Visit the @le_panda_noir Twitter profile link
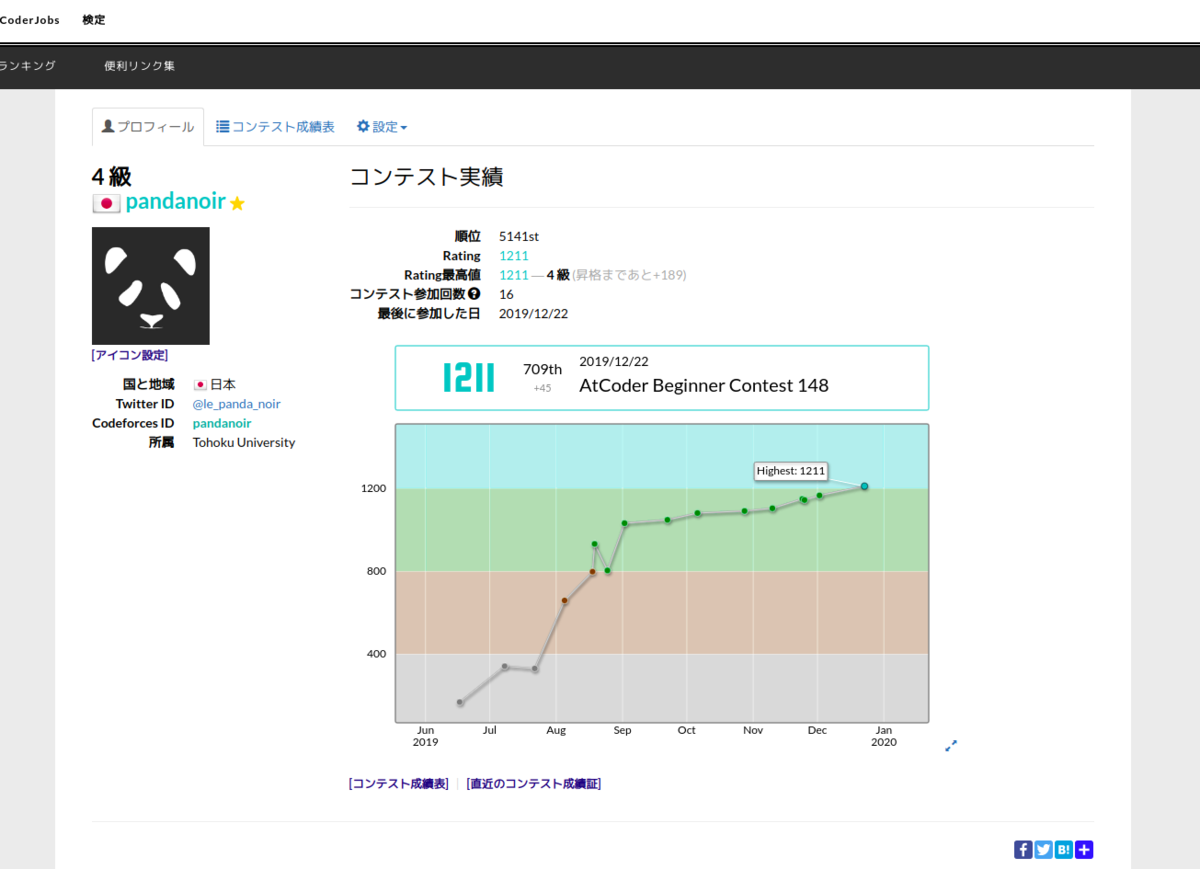The image size is (1200, 869). pyautogui.click(x=236, y=403)
